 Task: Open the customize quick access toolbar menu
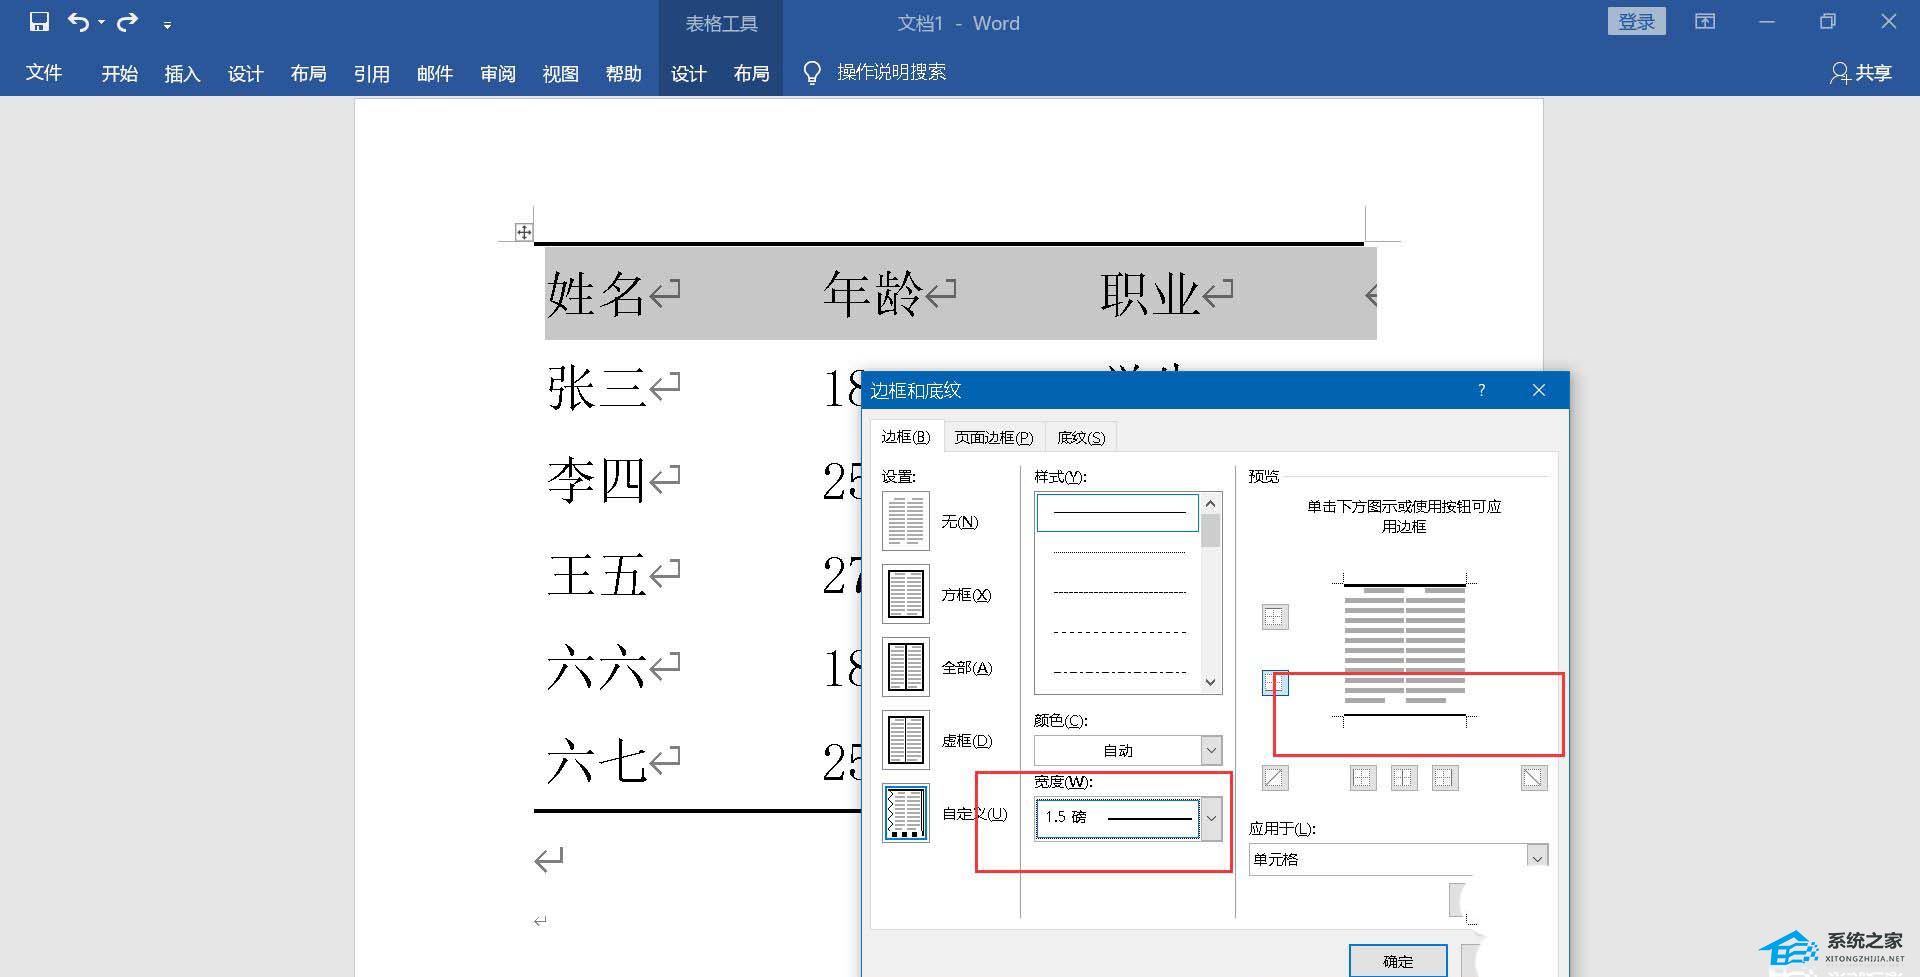tap(167, 24)
